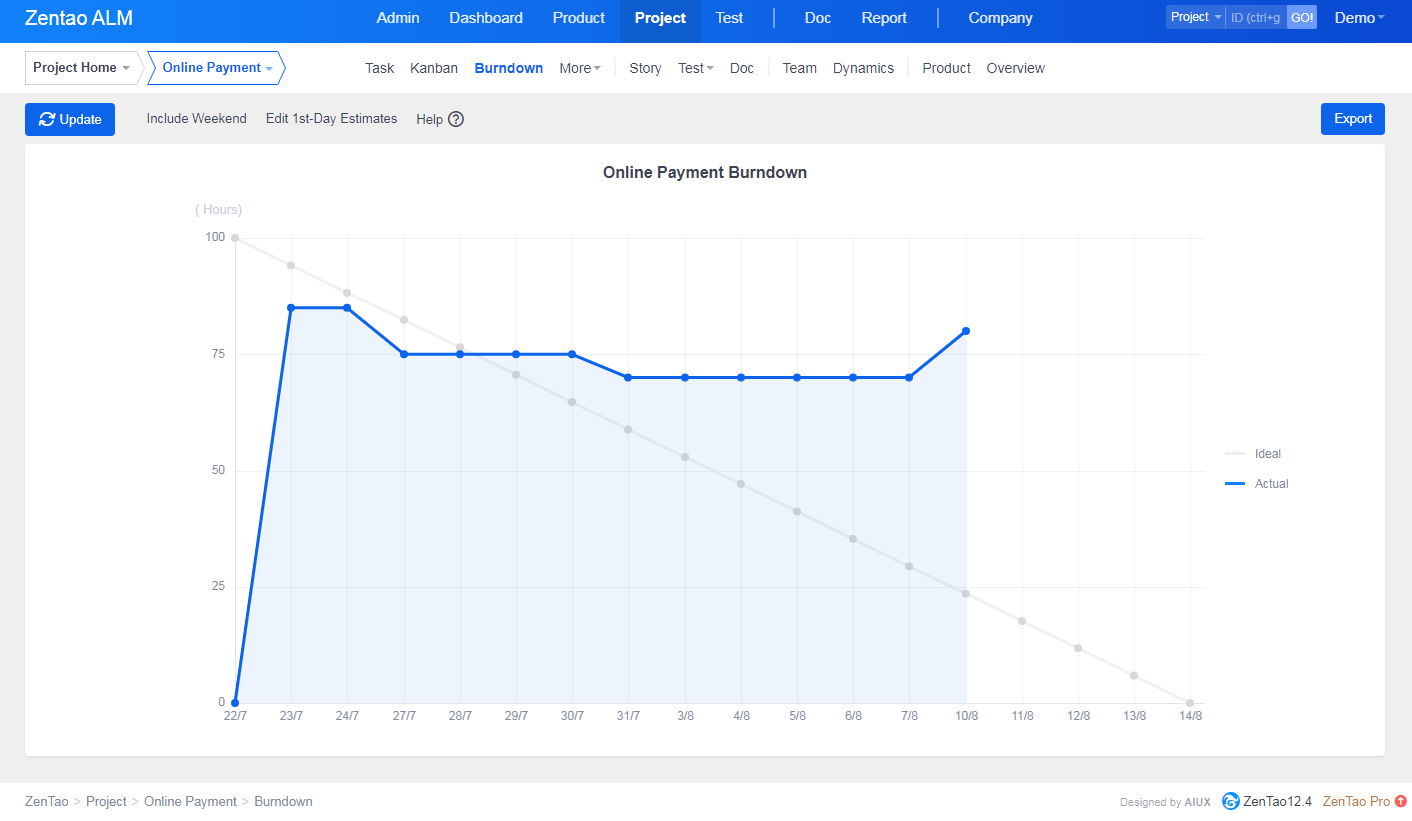Click the Actual data point at 10/8
Screen dimensions: 1412x821
click(x=966, y=331)
